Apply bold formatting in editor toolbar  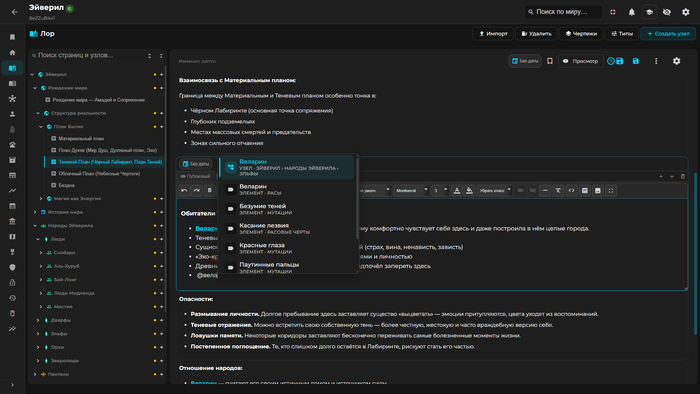[210, 191]
